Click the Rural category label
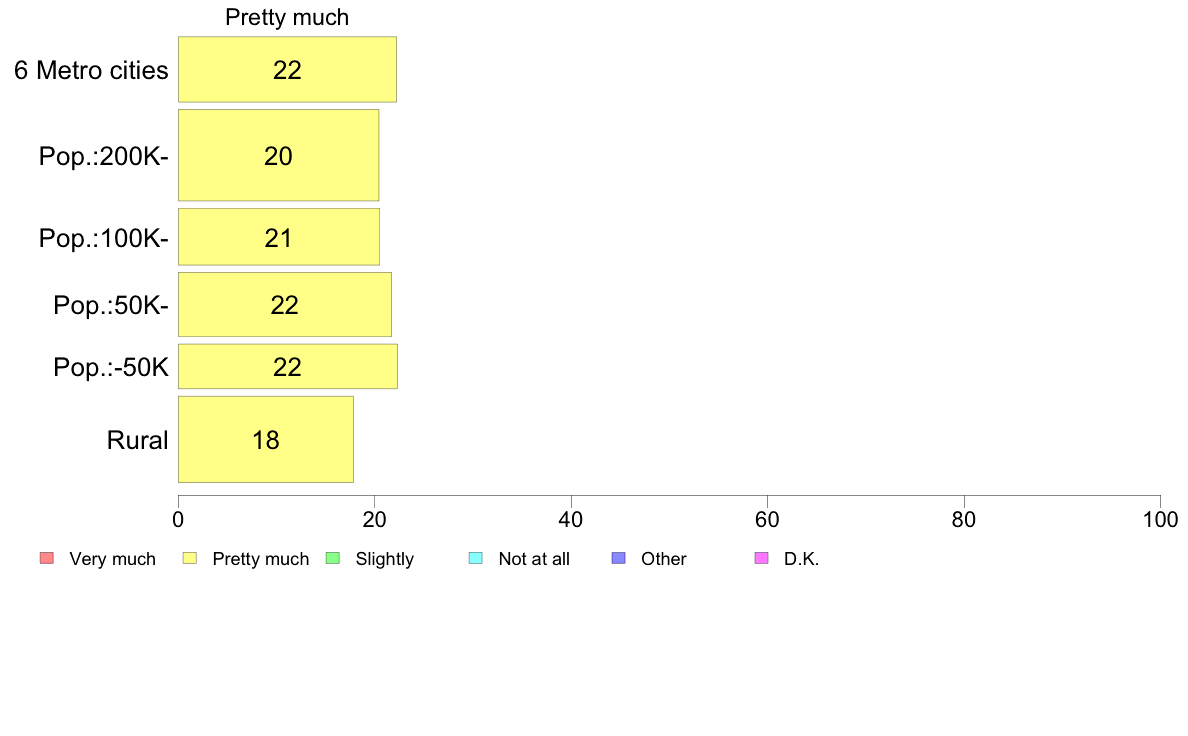This screenshot has height=736, width=1188. click(x=137, y=440)
